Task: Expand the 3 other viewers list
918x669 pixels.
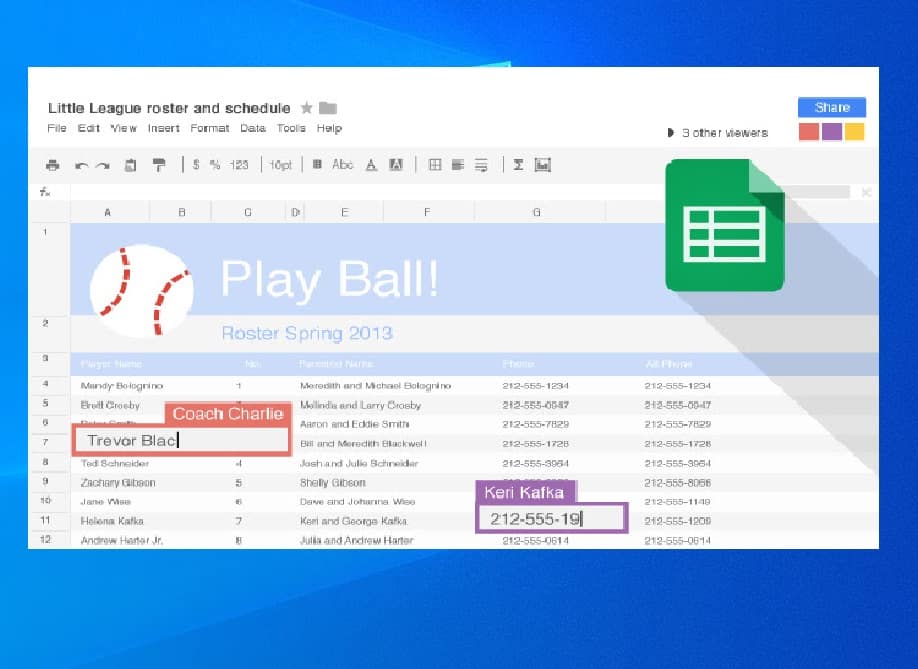Action: pos(718,133)
